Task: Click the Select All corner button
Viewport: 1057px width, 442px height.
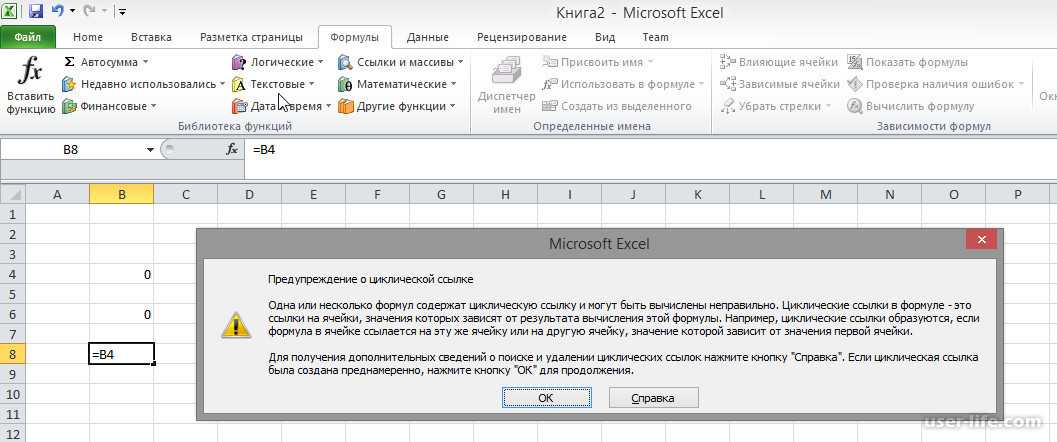Action: coord(13,195)
